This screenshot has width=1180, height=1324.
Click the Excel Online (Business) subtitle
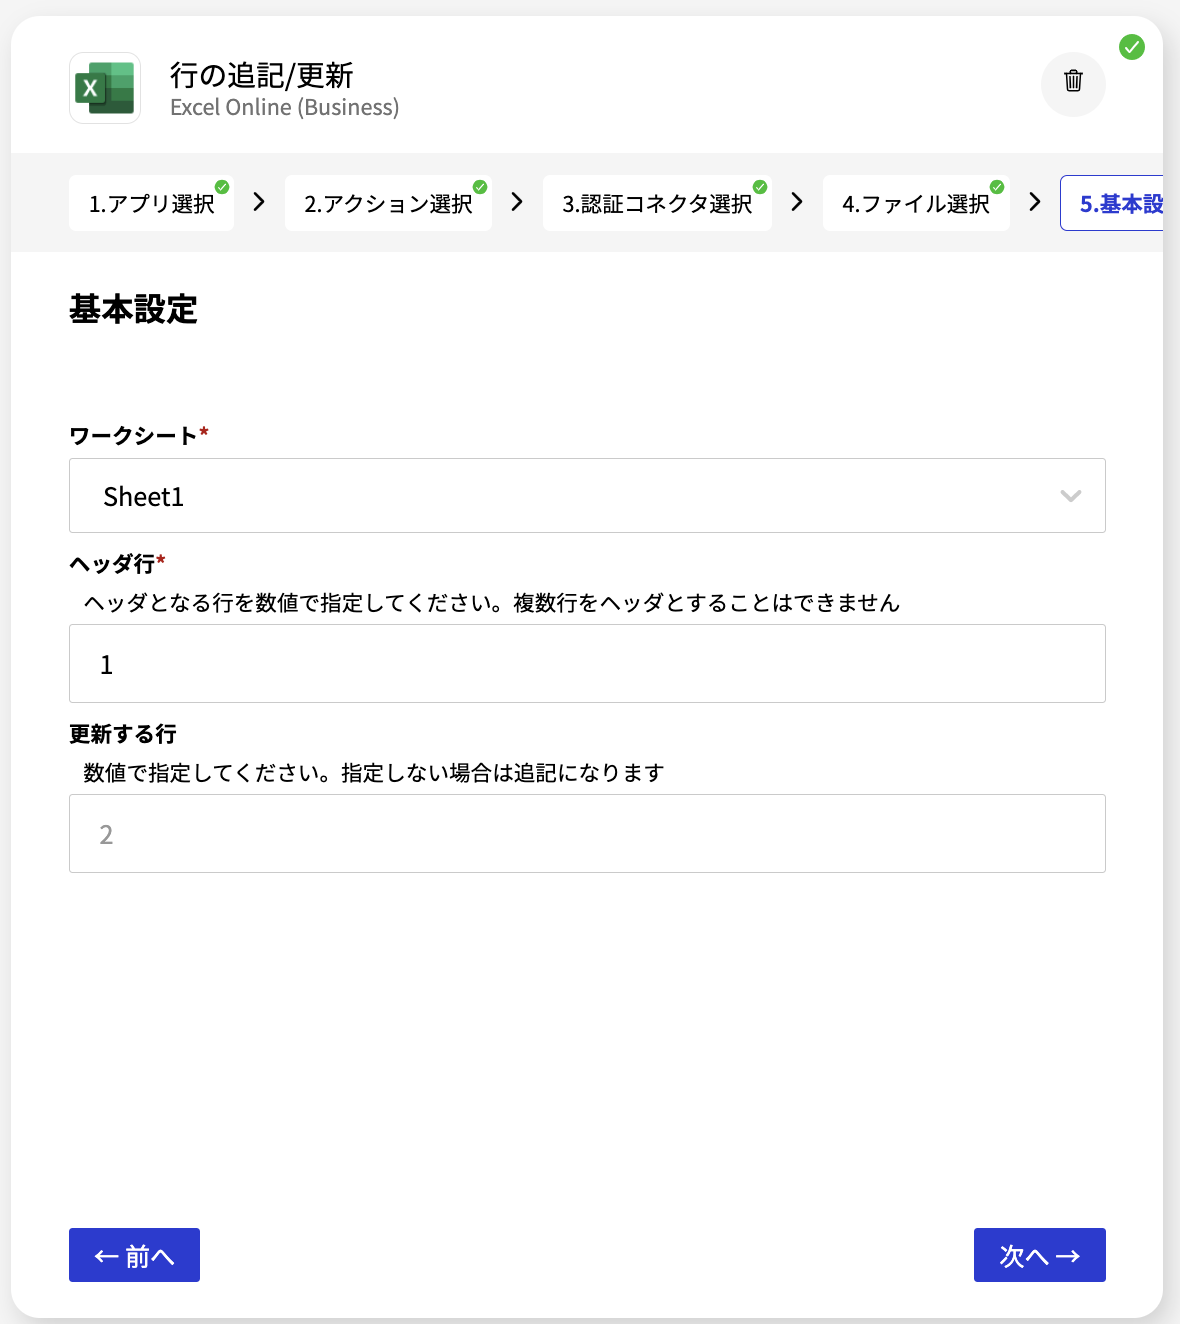[285, 108]
